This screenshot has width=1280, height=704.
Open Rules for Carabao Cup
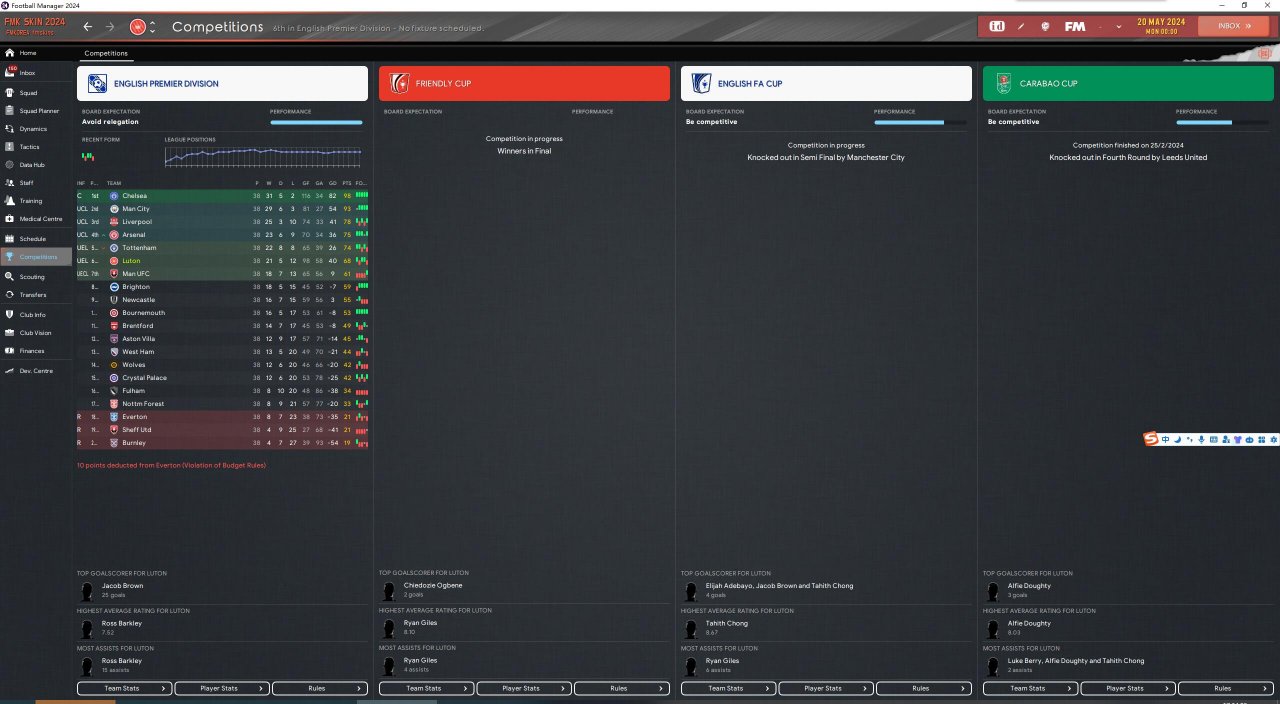click(1226, 688)
